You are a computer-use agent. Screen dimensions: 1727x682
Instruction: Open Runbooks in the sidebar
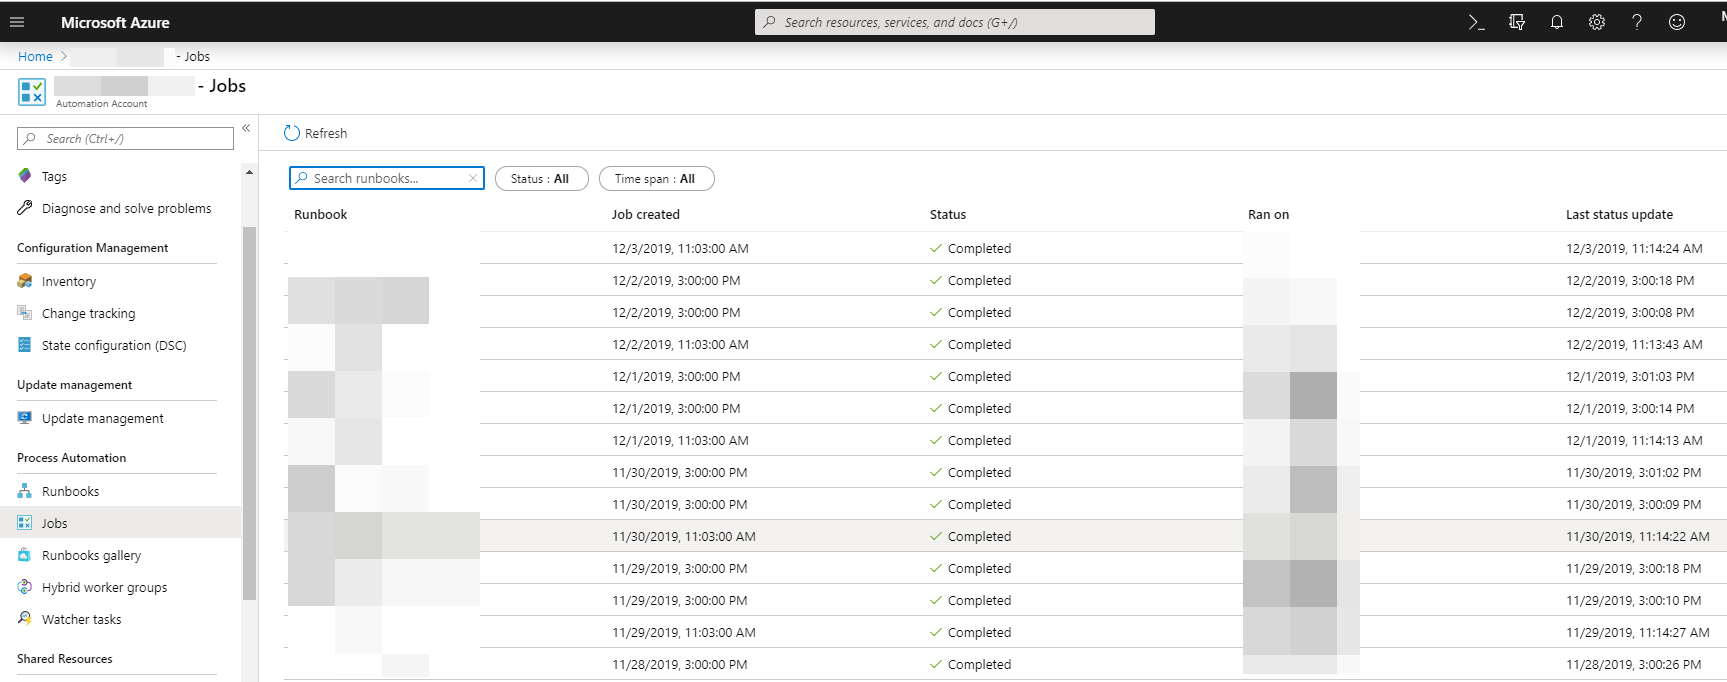[x=70, y=491]
